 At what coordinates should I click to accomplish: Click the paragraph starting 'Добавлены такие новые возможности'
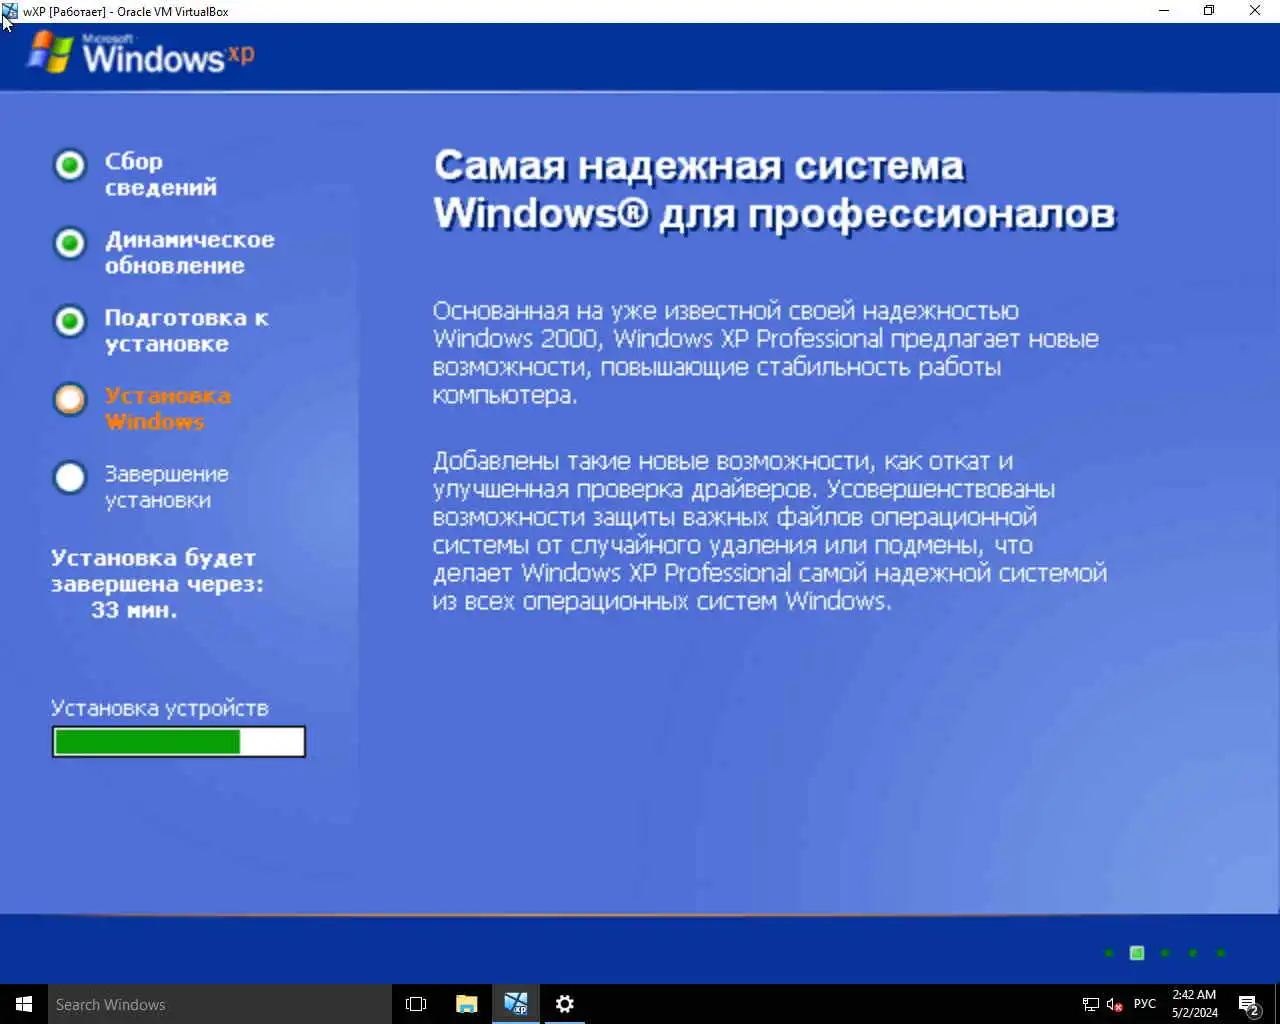769,531
